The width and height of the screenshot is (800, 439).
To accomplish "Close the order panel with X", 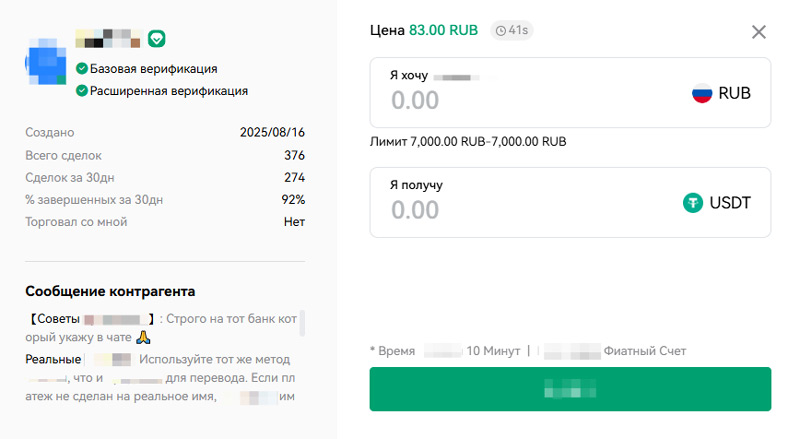I will coord(759,32).
